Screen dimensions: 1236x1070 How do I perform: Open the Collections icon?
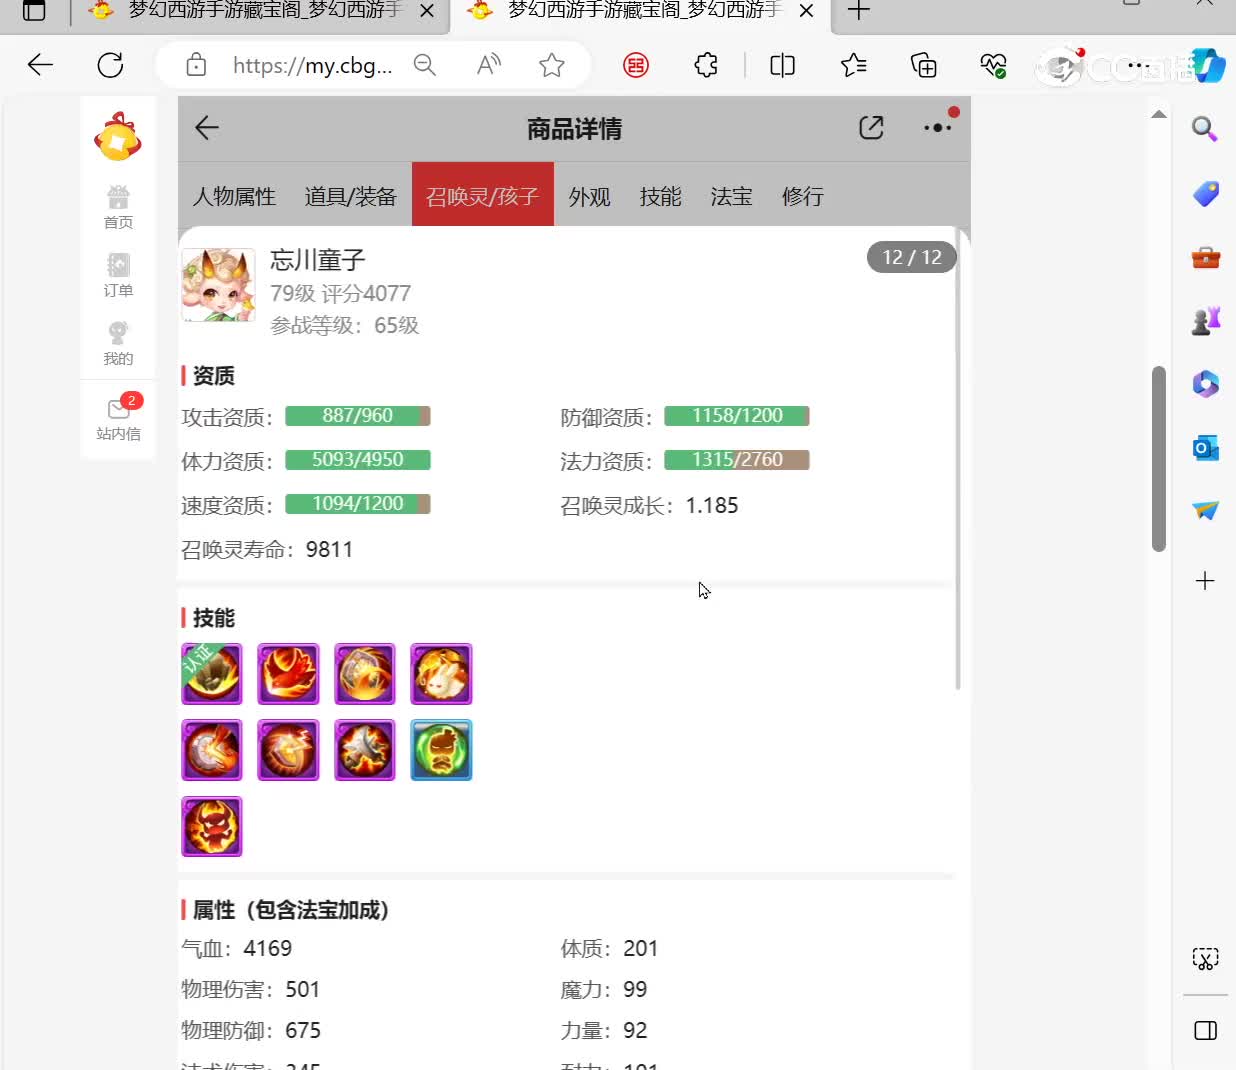coord(923,65)
